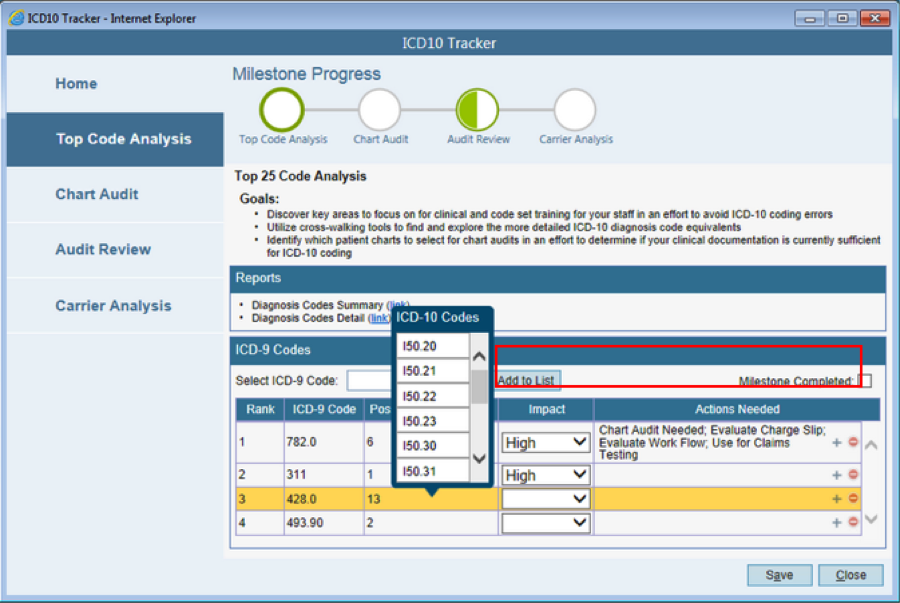This screenshot has height=603, width=900.
Task: Open Impact dropdown for code 428.0
Action: tap(546, 499)
